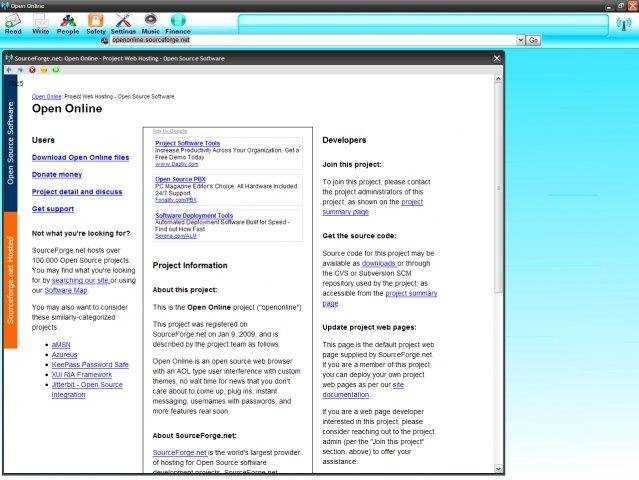The width and height of the screenshot is (639, 480).
Task: Open the Open Source PBX ad
Action: point(180,179)
